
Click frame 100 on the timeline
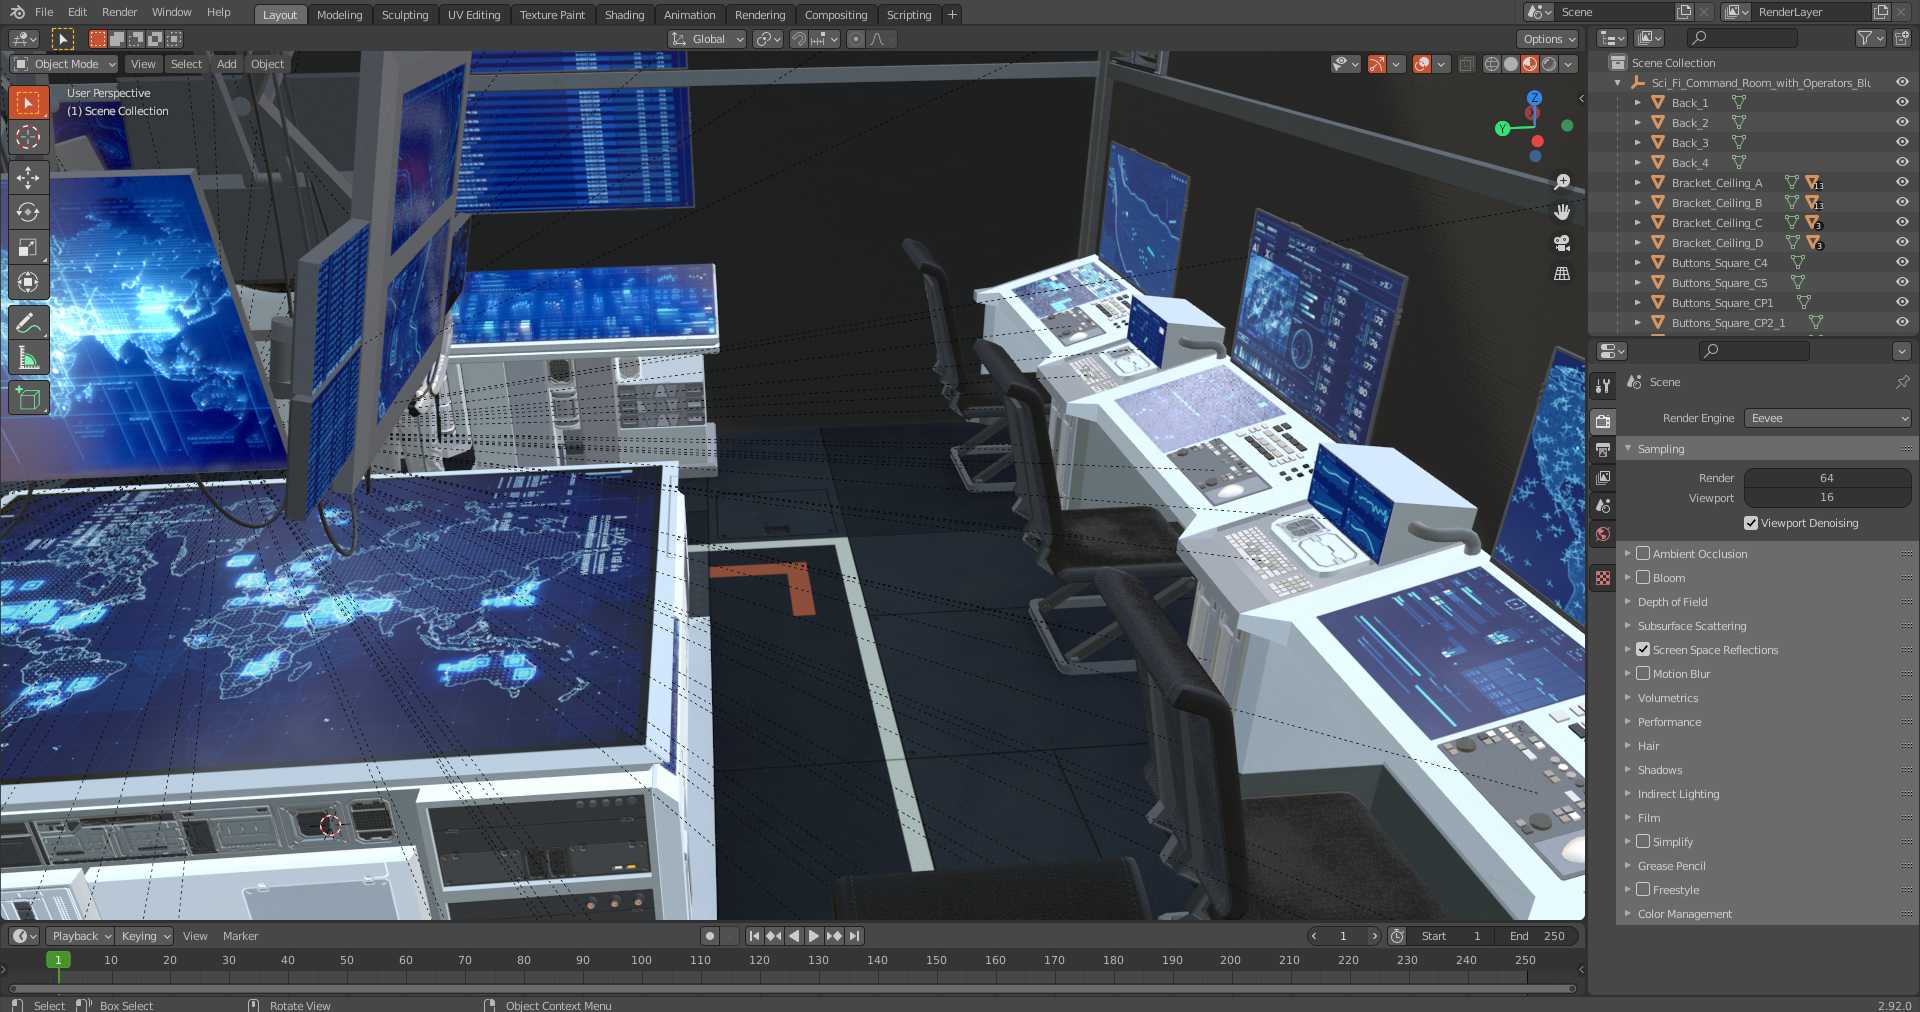coord(641,960)
